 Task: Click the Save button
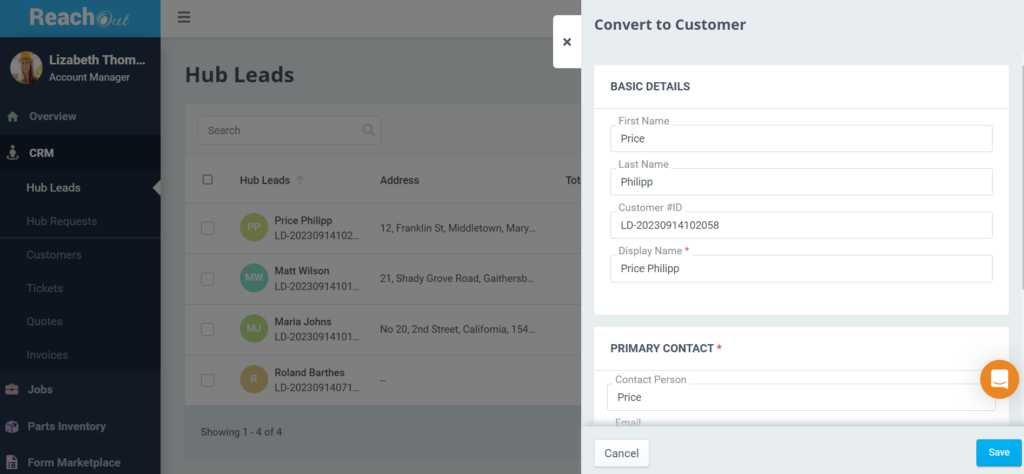(998, 452)
